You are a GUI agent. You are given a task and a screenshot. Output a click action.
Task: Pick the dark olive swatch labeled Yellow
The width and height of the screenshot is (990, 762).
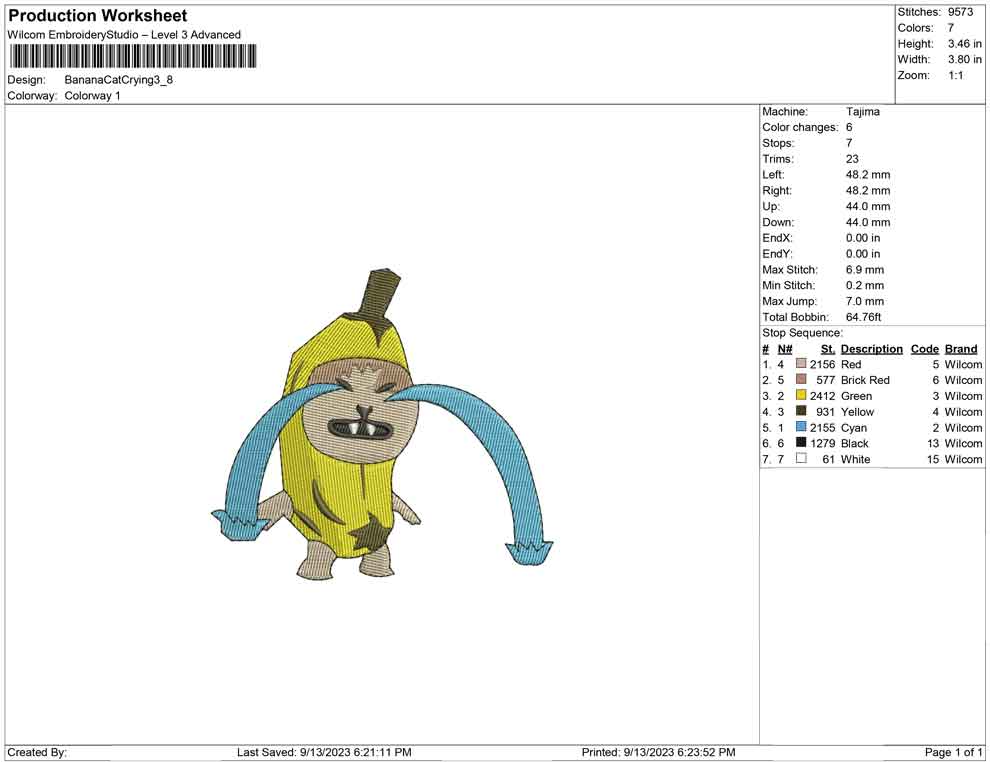[x=801, y=412]
